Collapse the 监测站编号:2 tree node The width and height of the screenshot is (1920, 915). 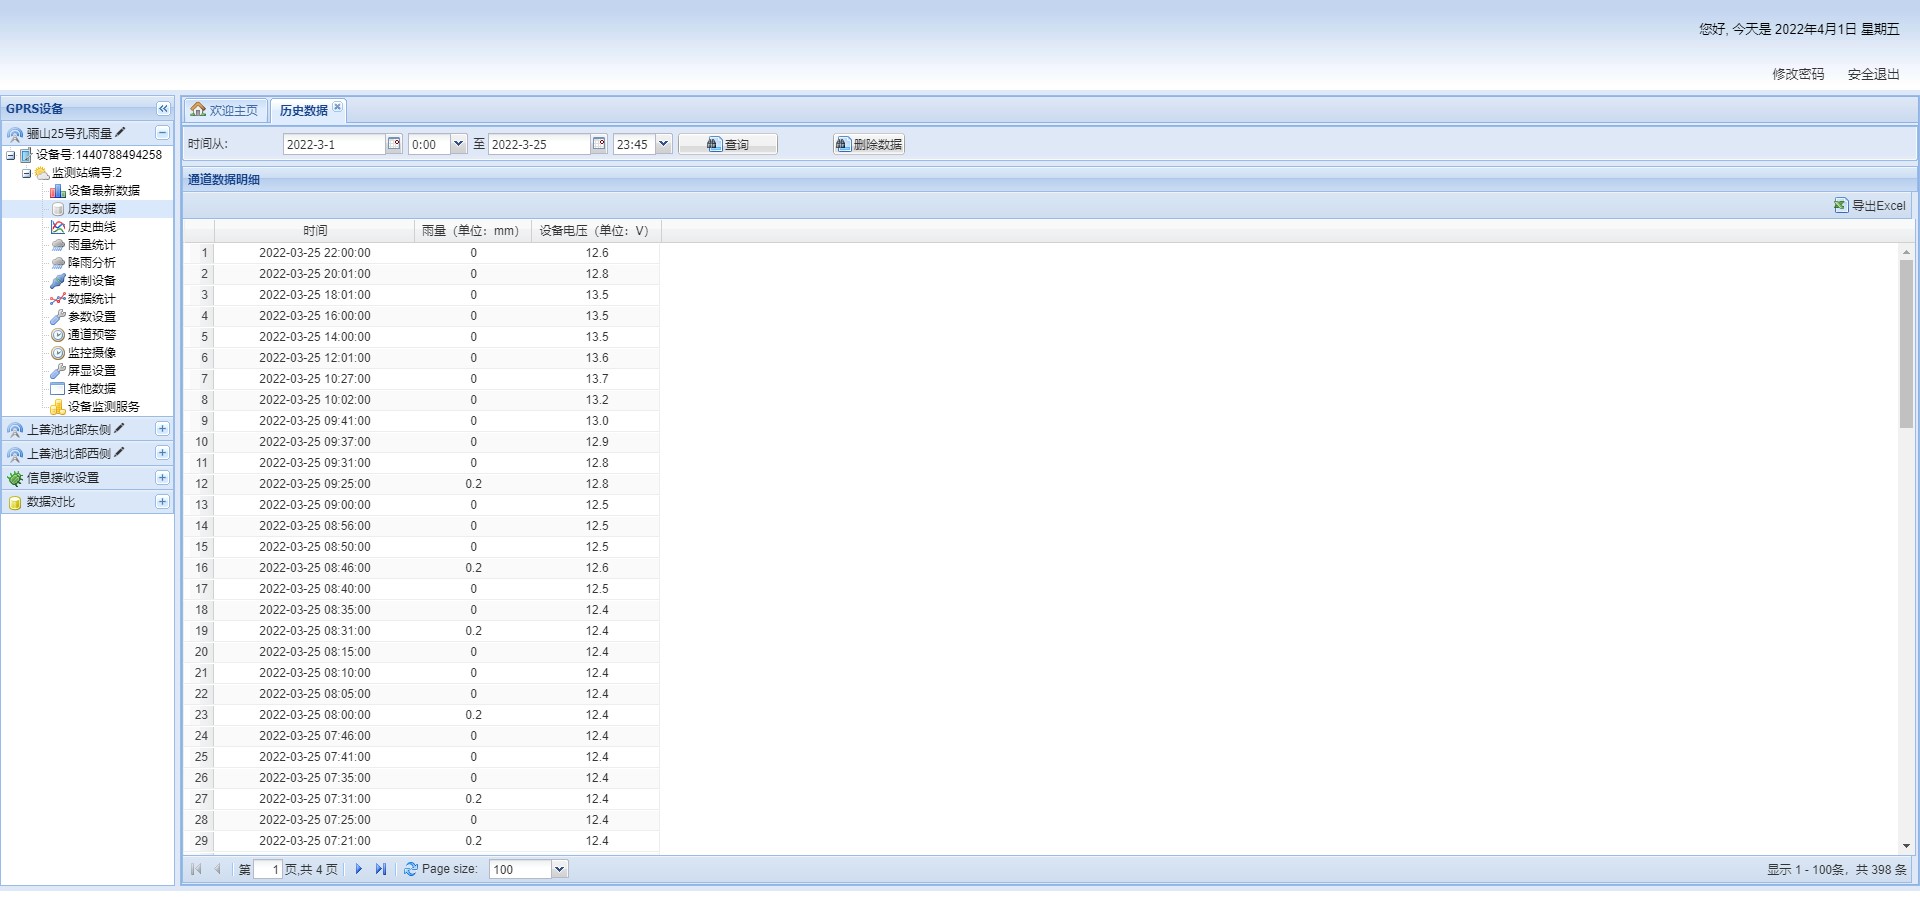click(27, 173)
